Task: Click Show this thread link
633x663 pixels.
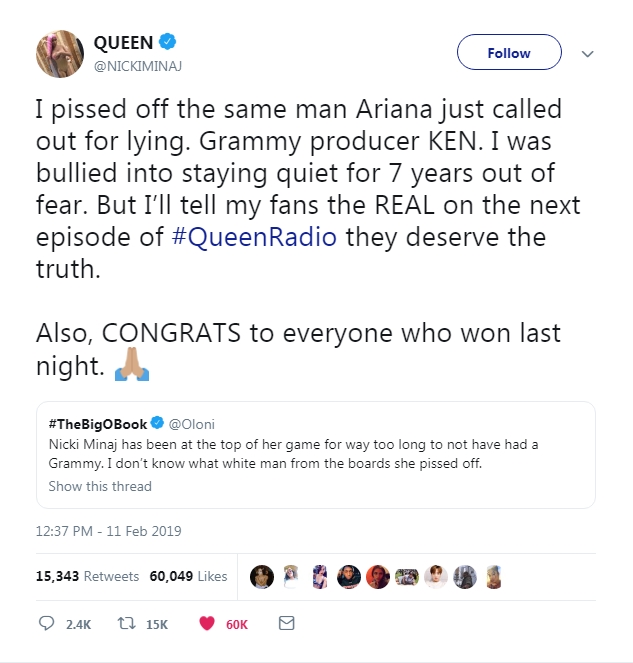Action: point(100,486)
